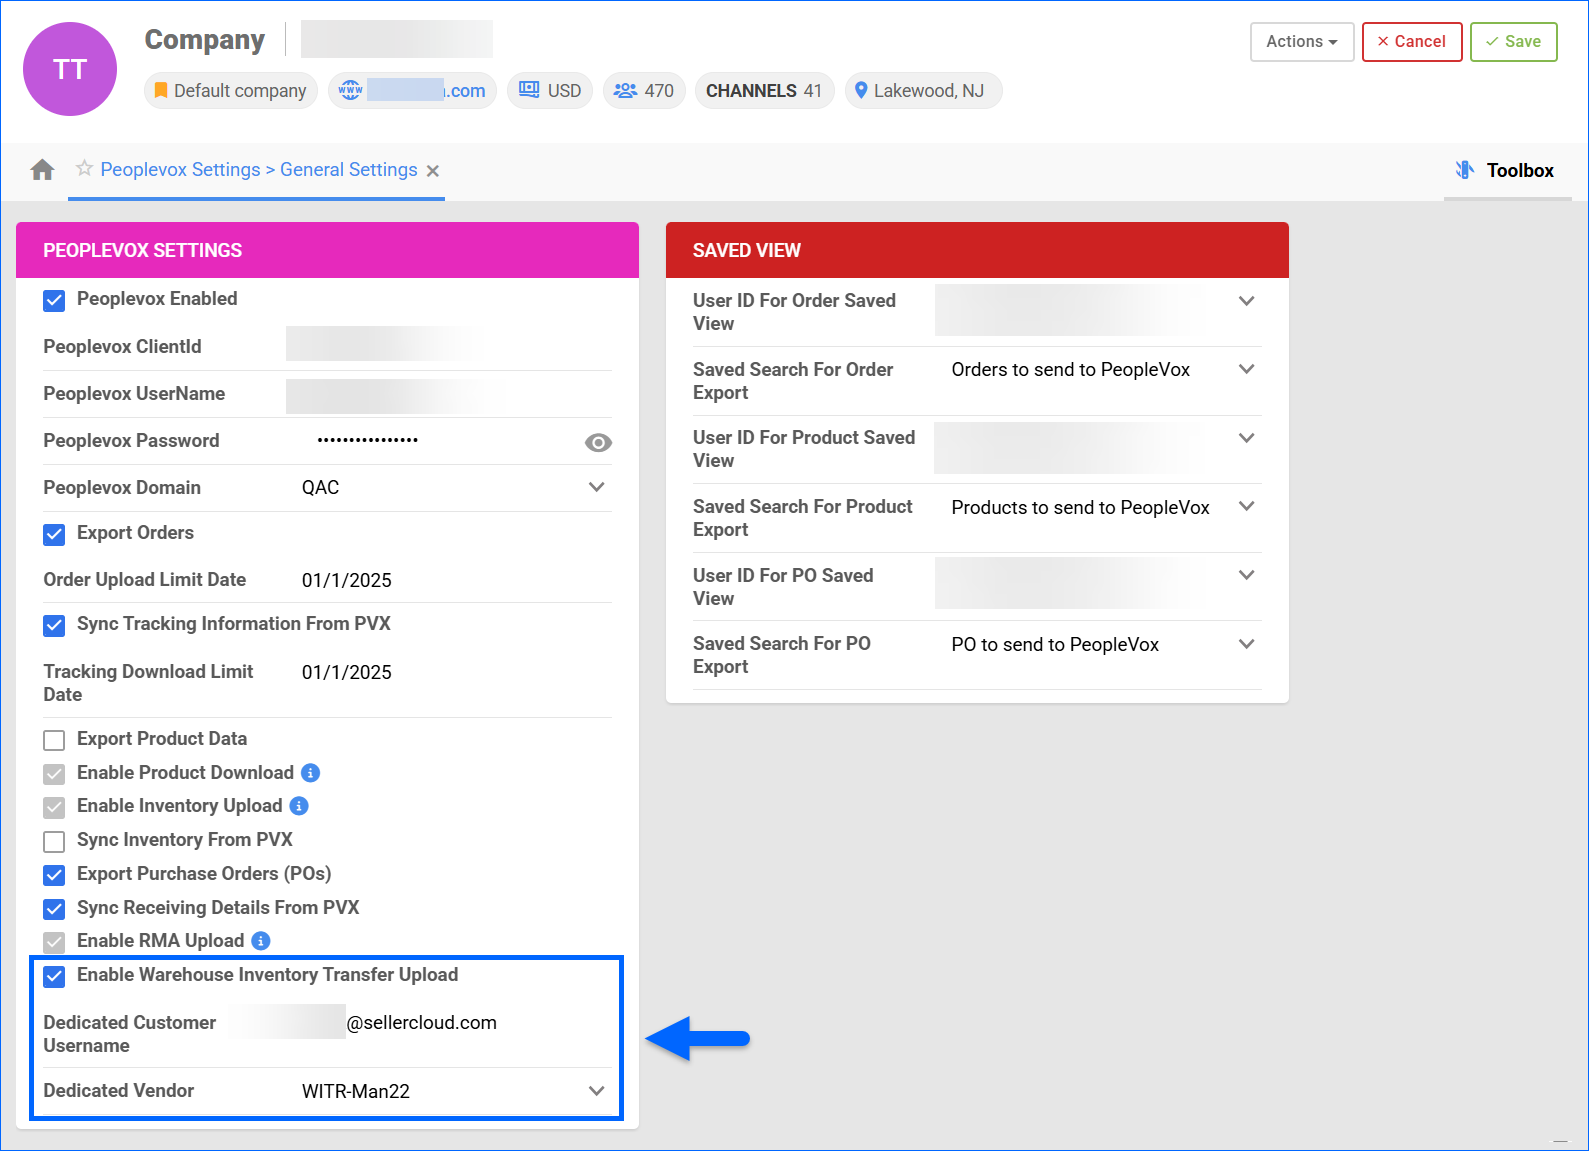Expand User ID For Product Saved View dropdown

point(1247,438)
